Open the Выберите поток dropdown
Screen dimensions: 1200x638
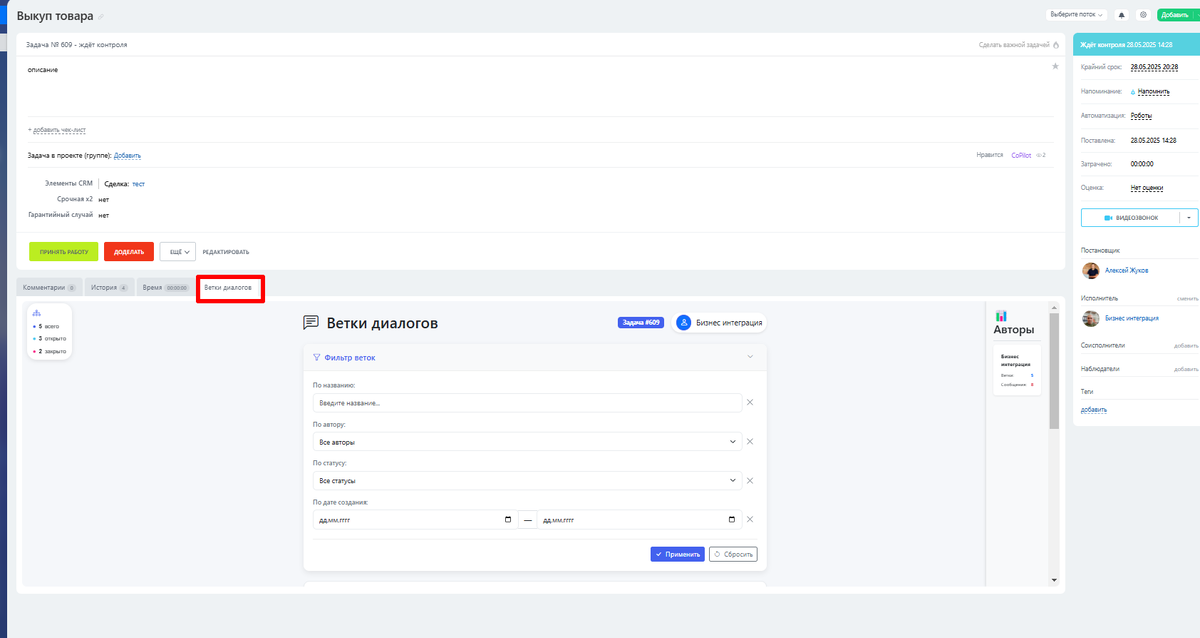point(1077,15)
